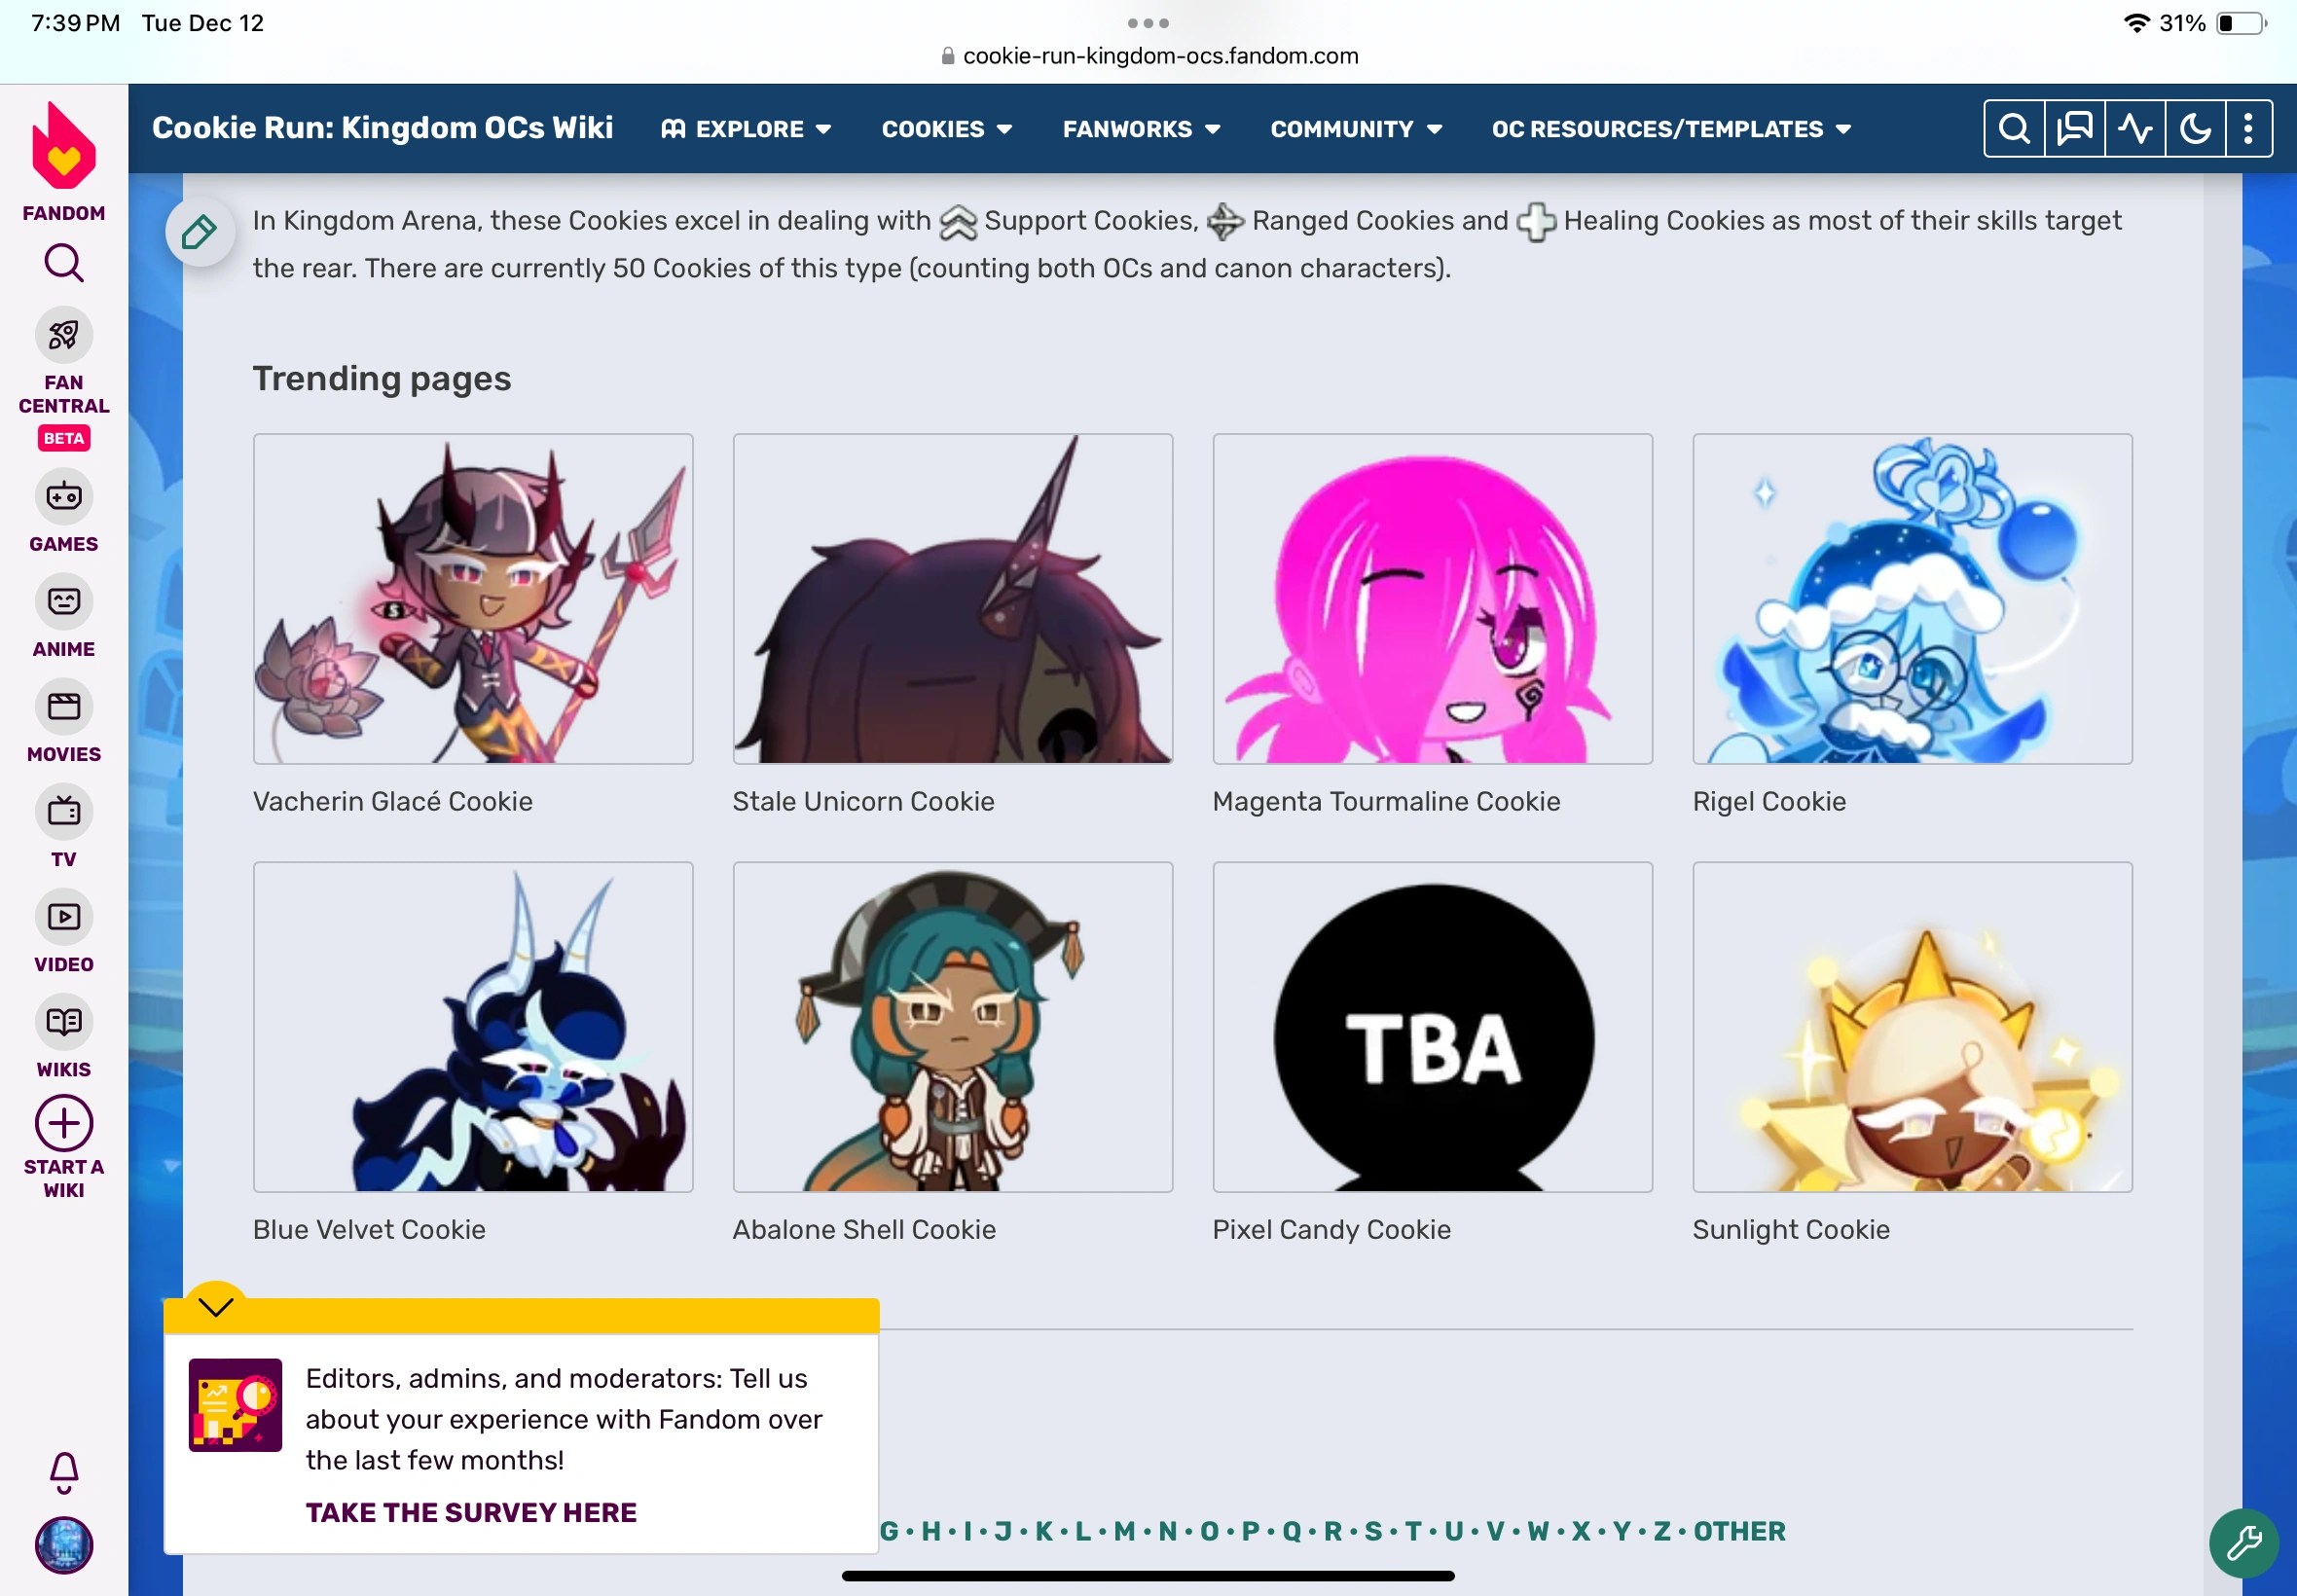Open the wiki search magnifier in header
2297x1596 pixels.
2014,129
